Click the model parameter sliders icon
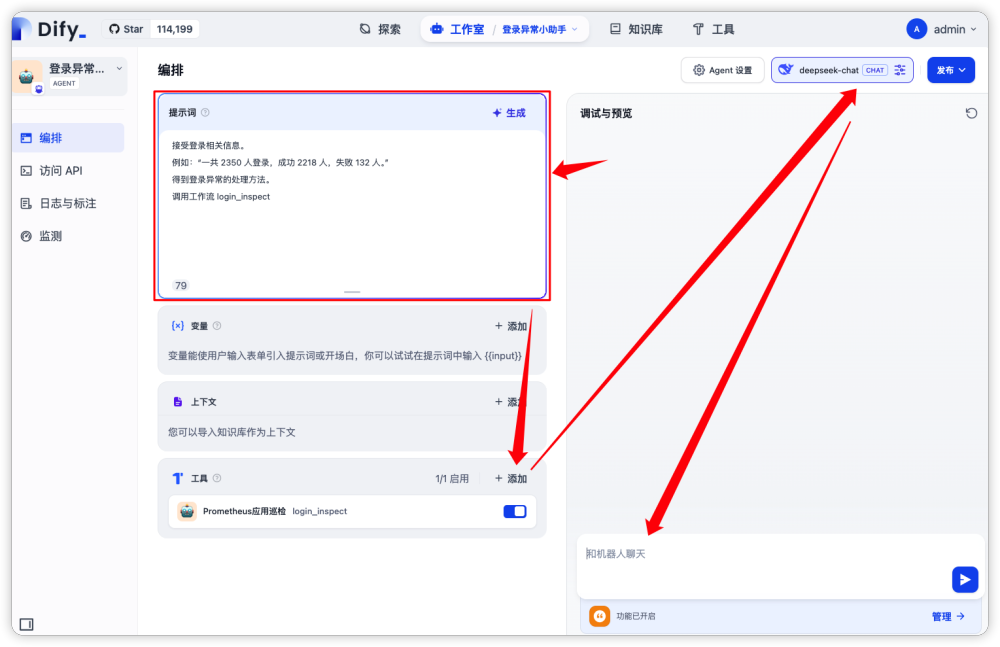 (900, 70)
